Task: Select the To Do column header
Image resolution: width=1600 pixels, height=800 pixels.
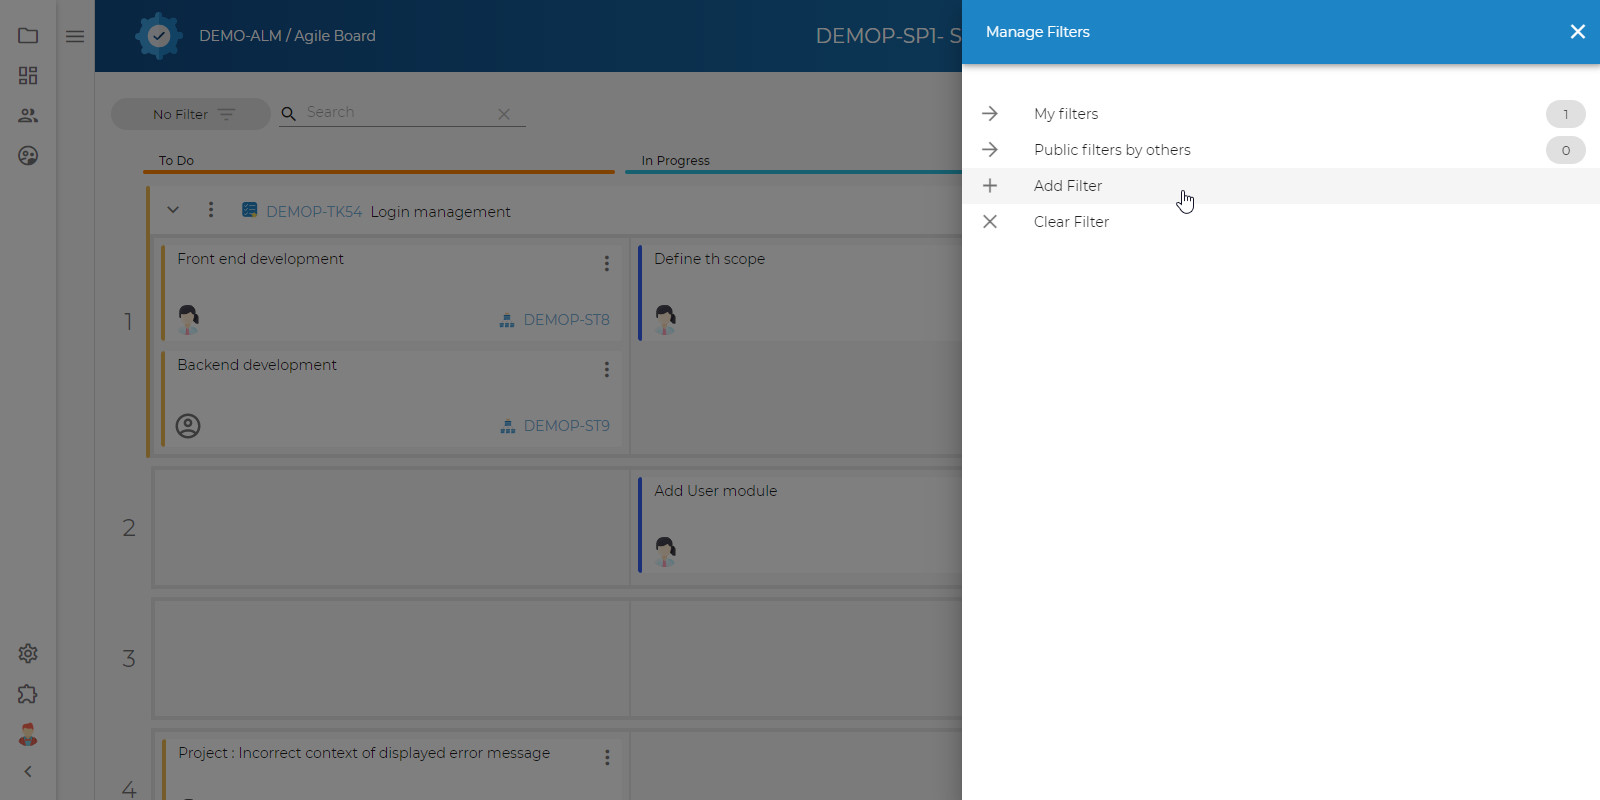Action: point(176,160)
